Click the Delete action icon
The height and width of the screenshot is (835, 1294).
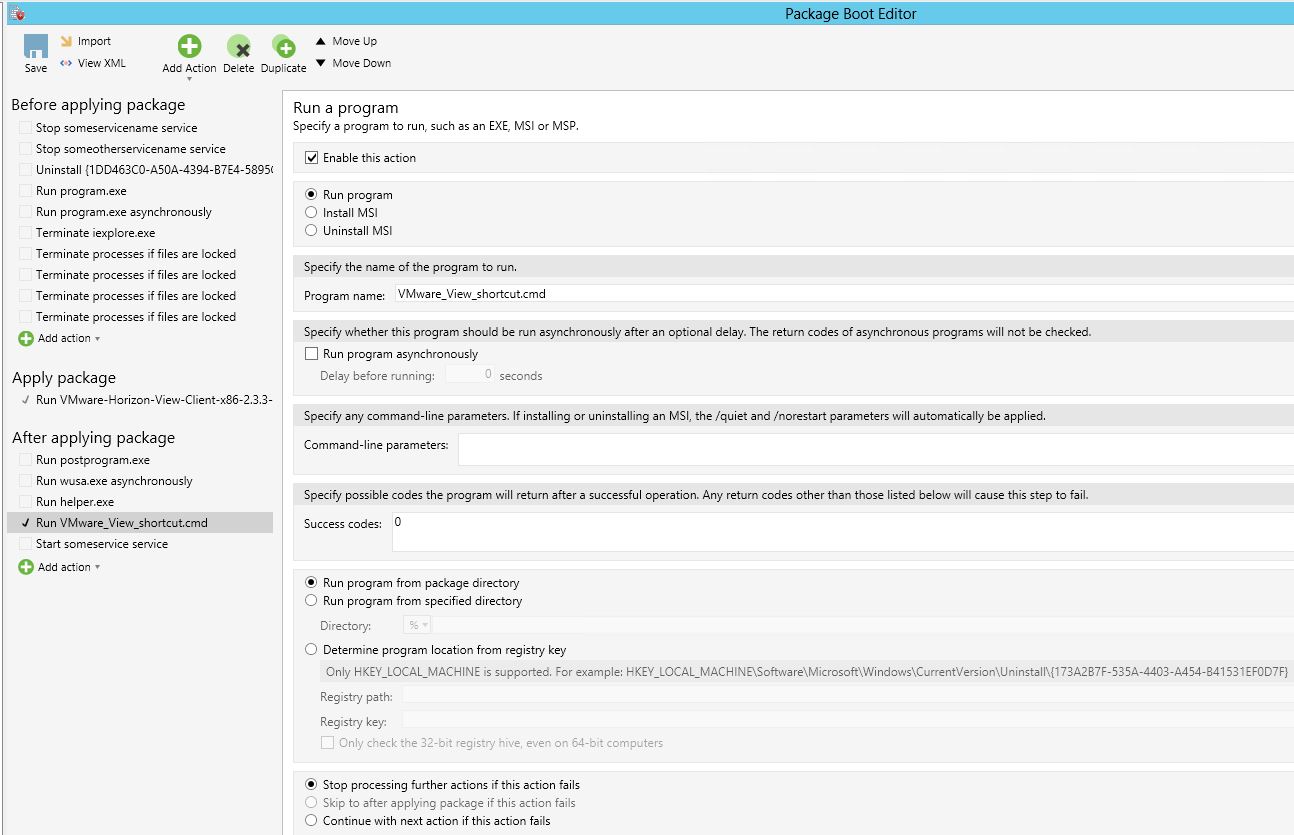(x=239, y=46)
